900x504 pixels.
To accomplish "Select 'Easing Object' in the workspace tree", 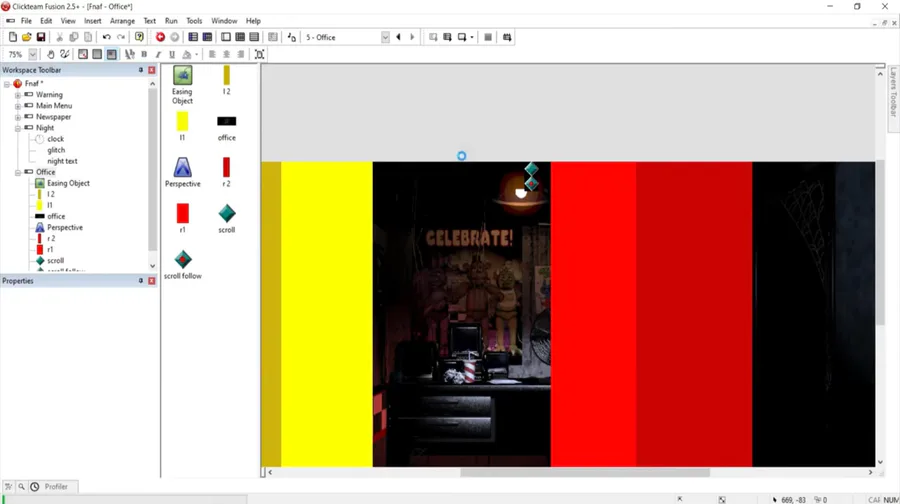I will (68, 183).
